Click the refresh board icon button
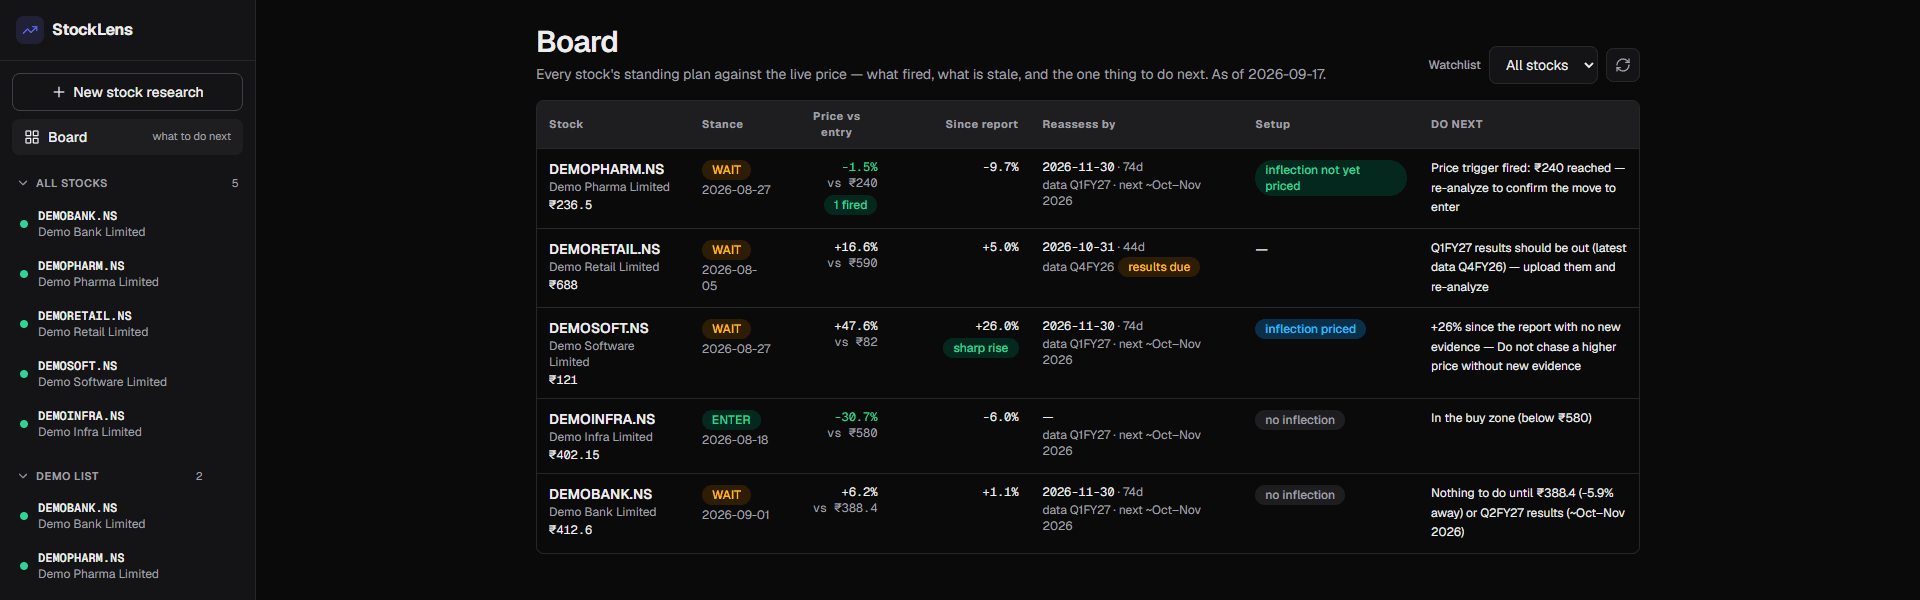The width and height of the screenshot is (1920, 600). coord(1623,65)
